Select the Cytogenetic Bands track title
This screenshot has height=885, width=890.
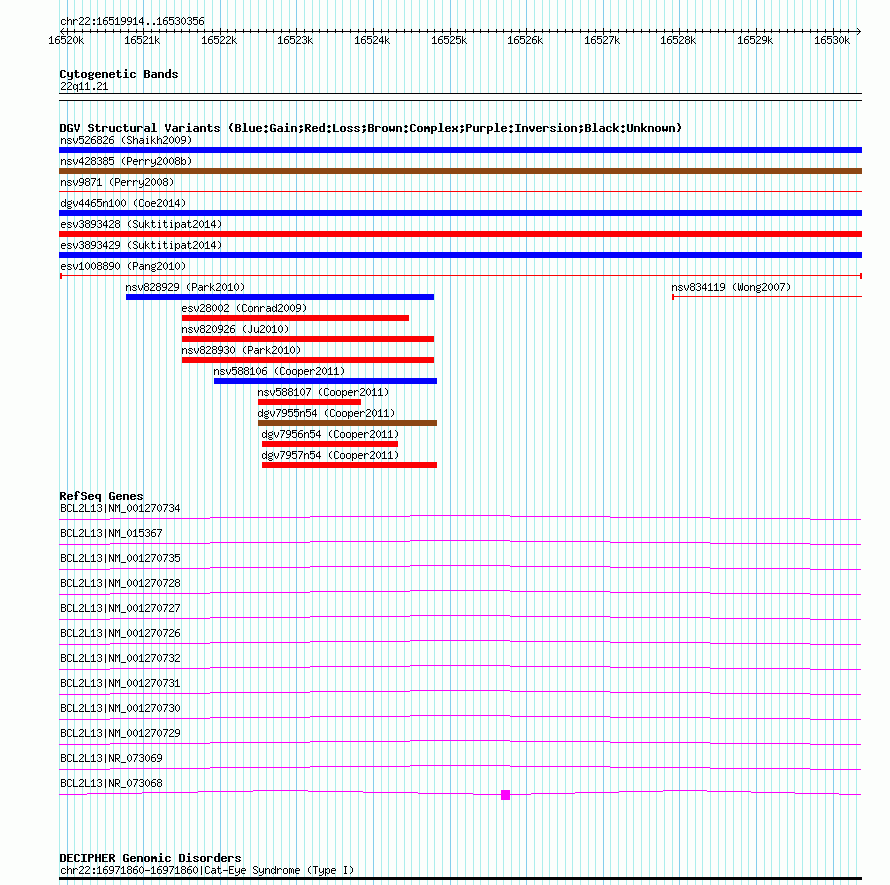coord(119,74)
